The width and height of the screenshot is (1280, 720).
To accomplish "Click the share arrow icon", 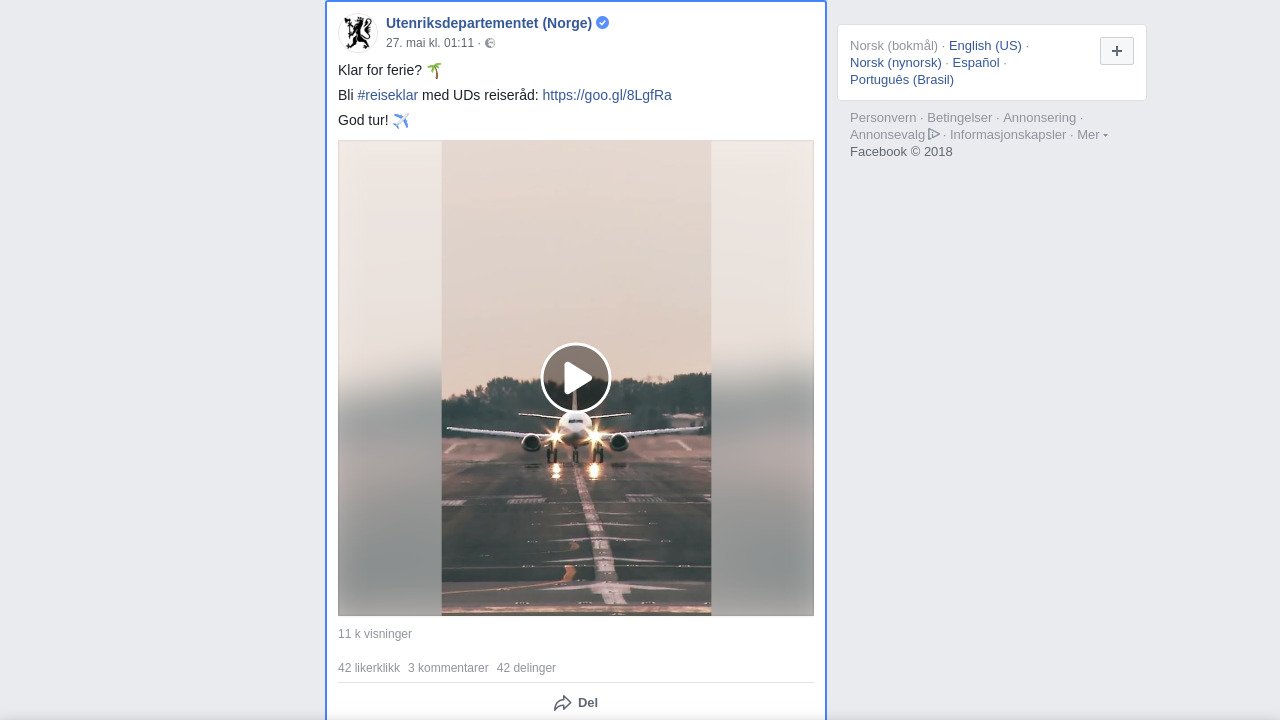I will [x=563, y=703].
